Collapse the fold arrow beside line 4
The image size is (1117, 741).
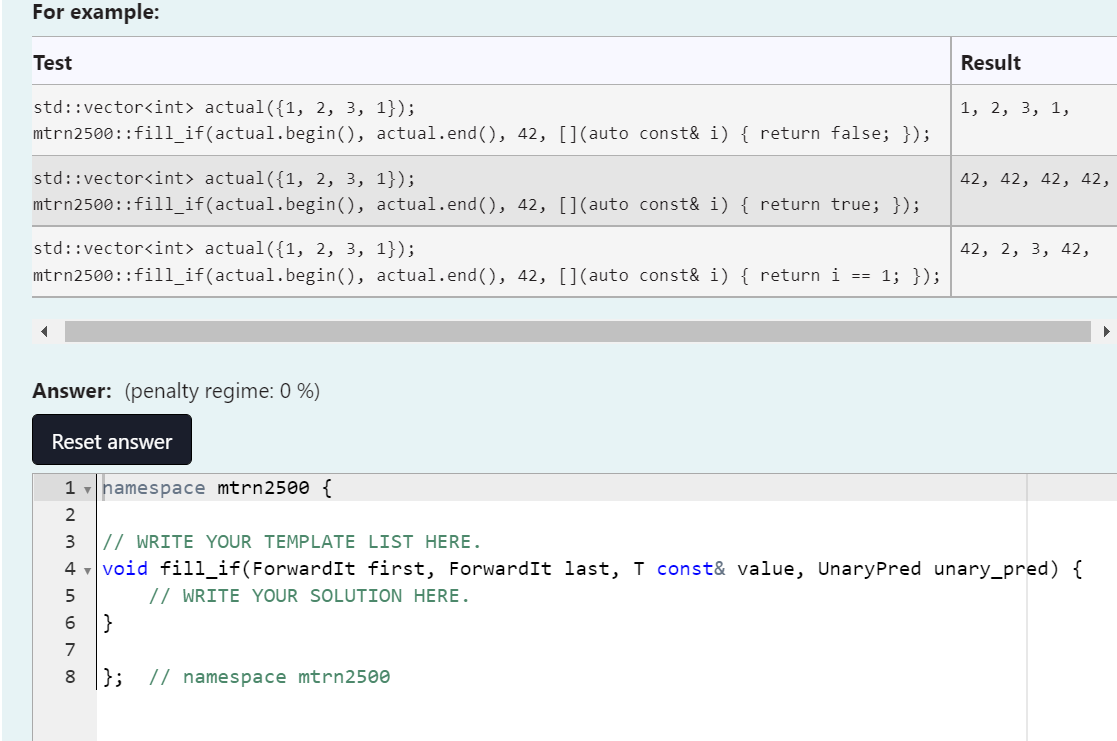85,569
